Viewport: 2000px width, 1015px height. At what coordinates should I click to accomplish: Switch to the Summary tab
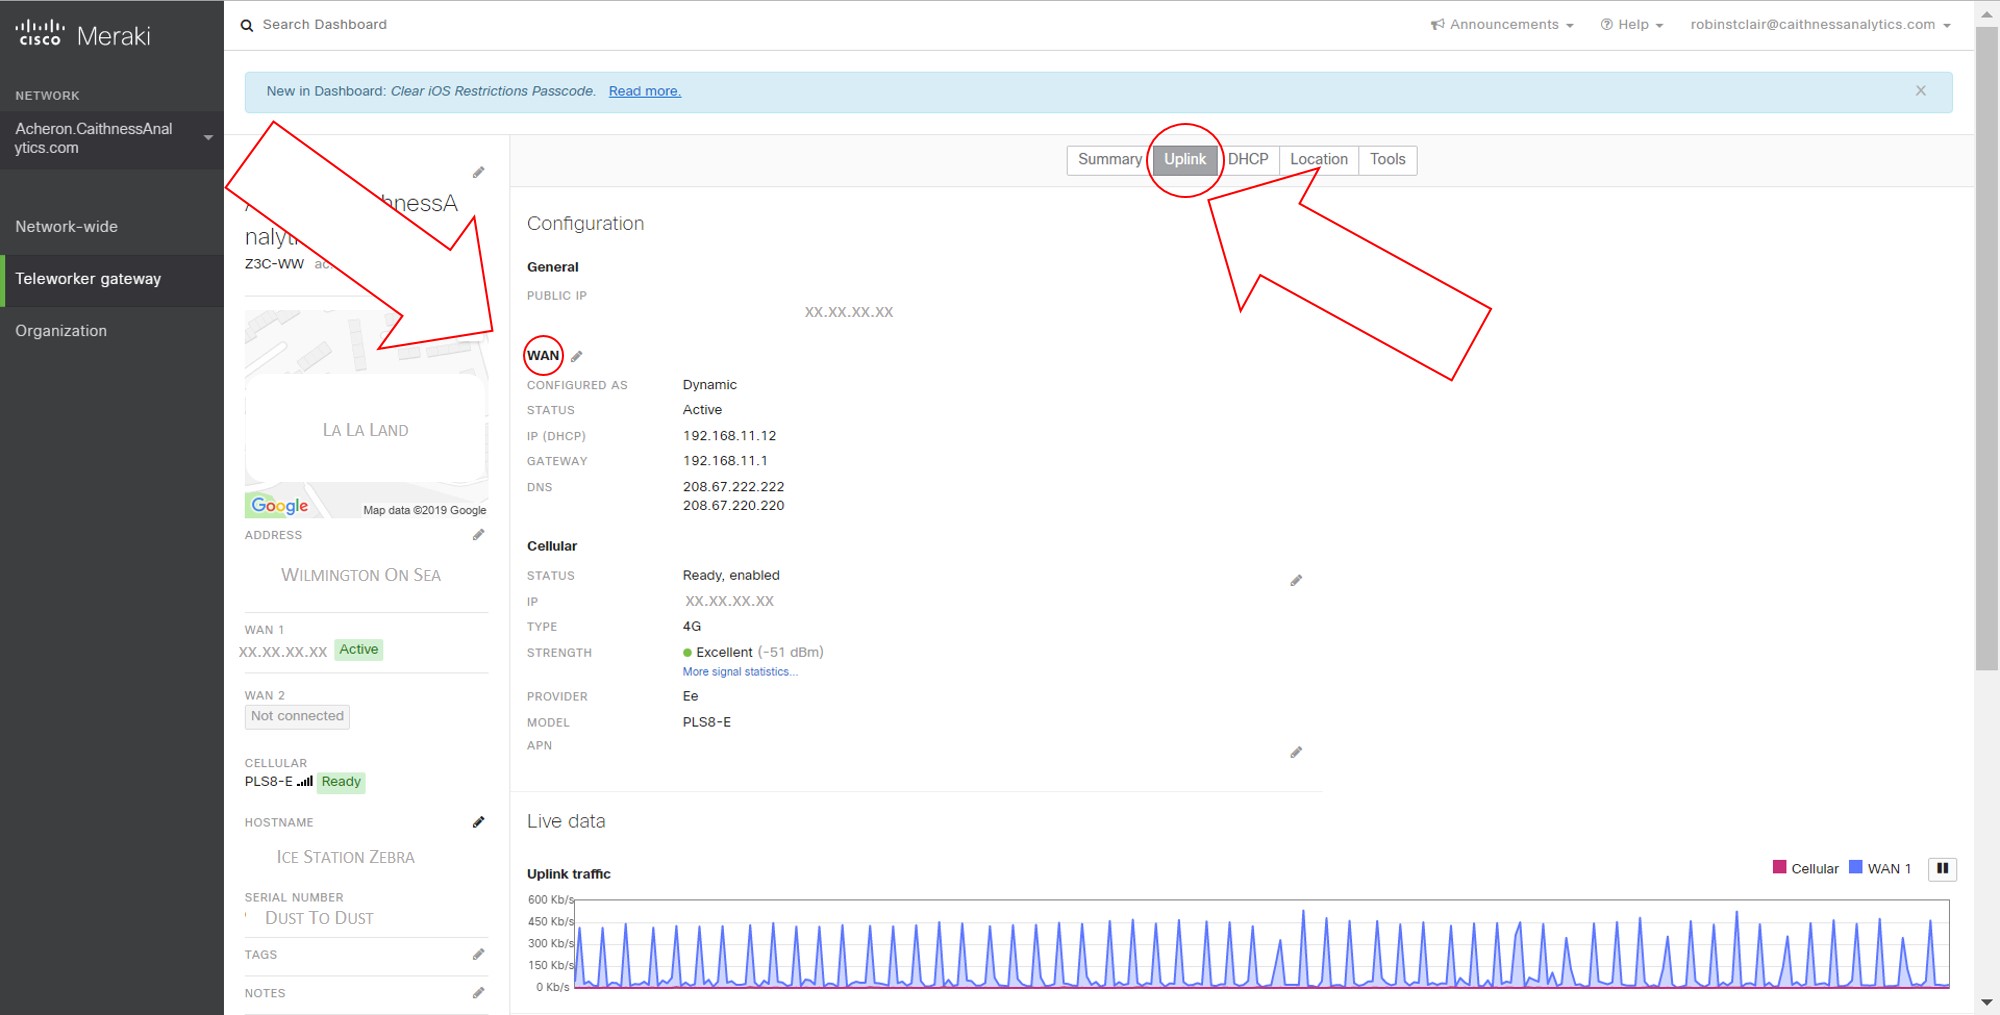coord(1108,159)
